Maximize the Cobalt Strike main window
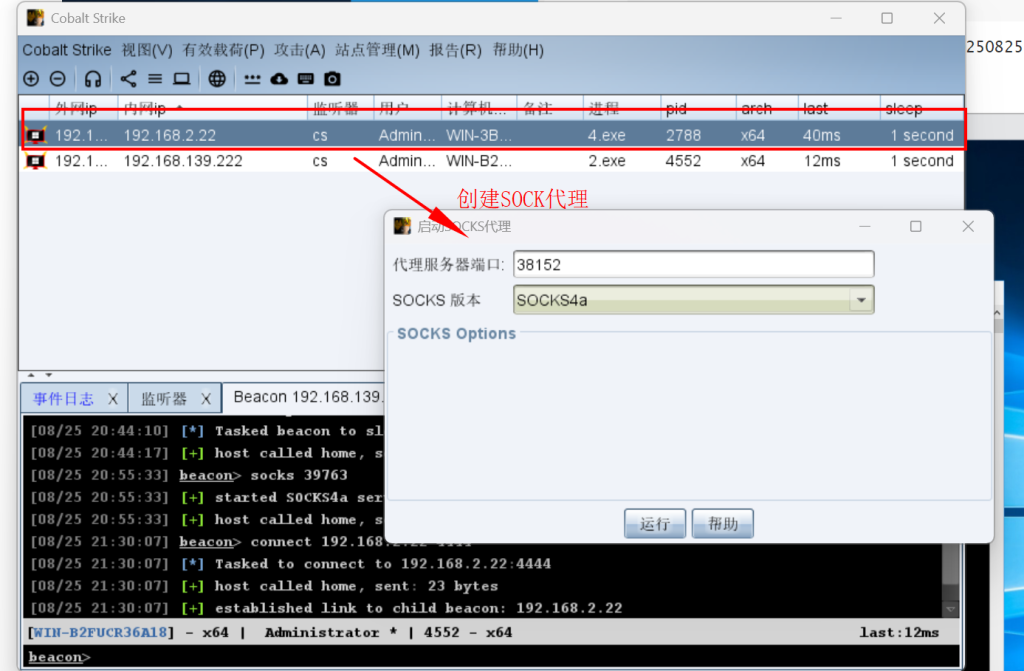1024x671 pixels. (x=887, y=18)
